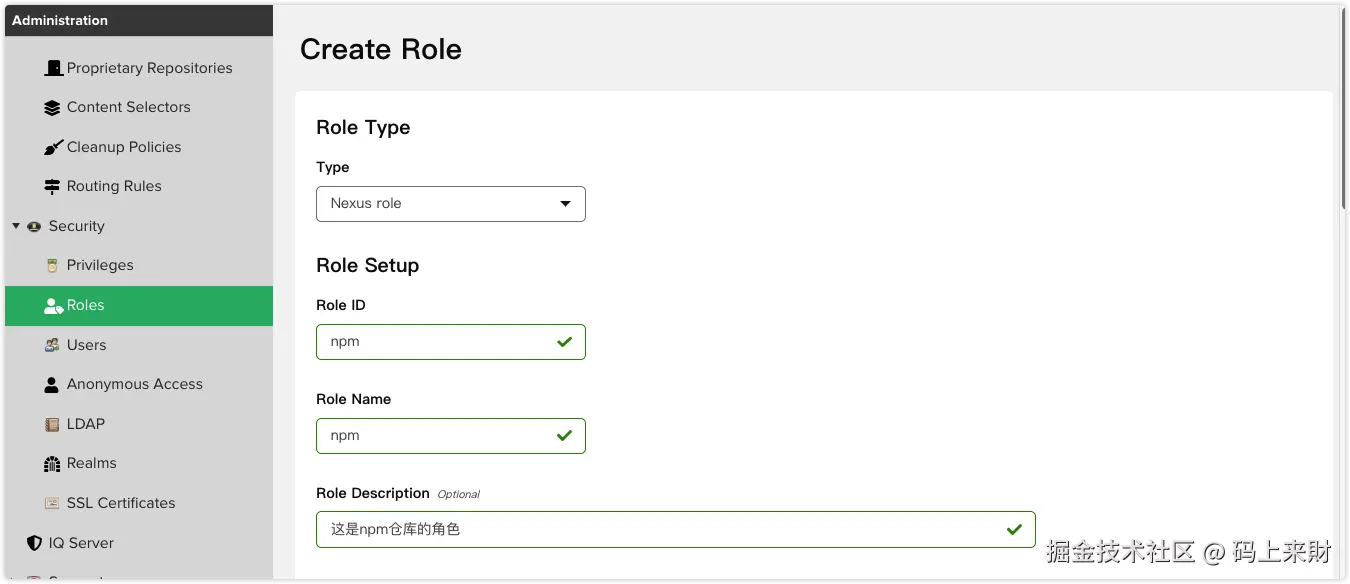Click the SSL Certificates card icon
Viewport: 1350px width, 584px height.
(53, 503)
